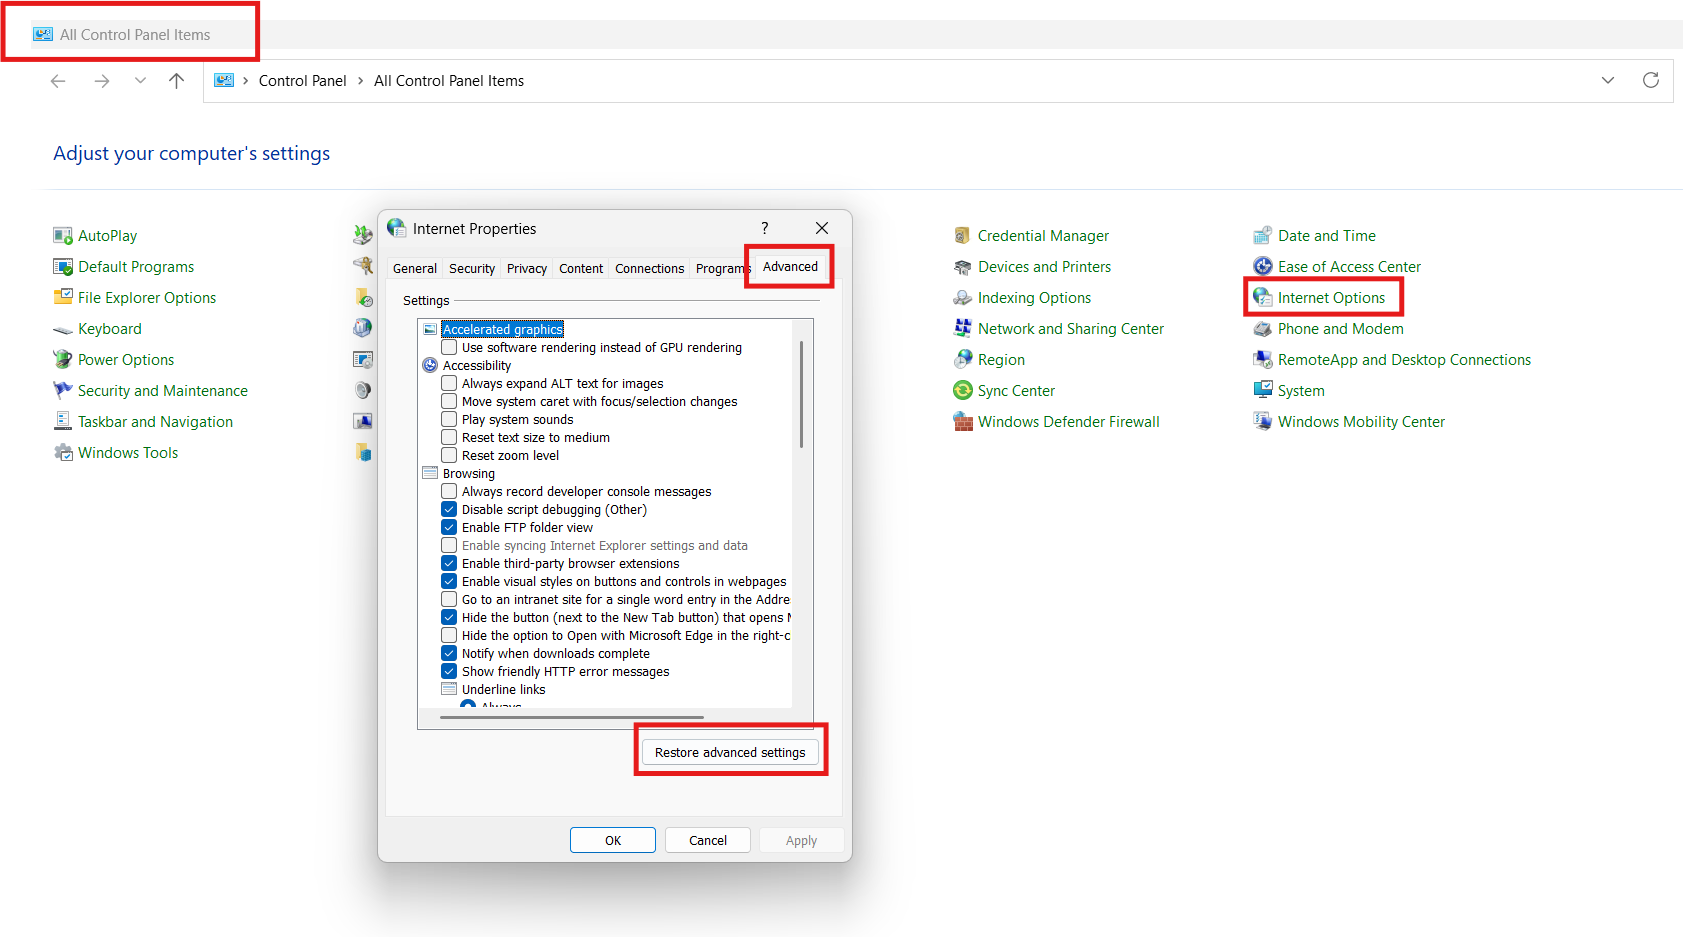Collapse the Browsing settings group
The height and width of the screenshot is (937, 1683).
pyautogui.click(x=429, y=473)
